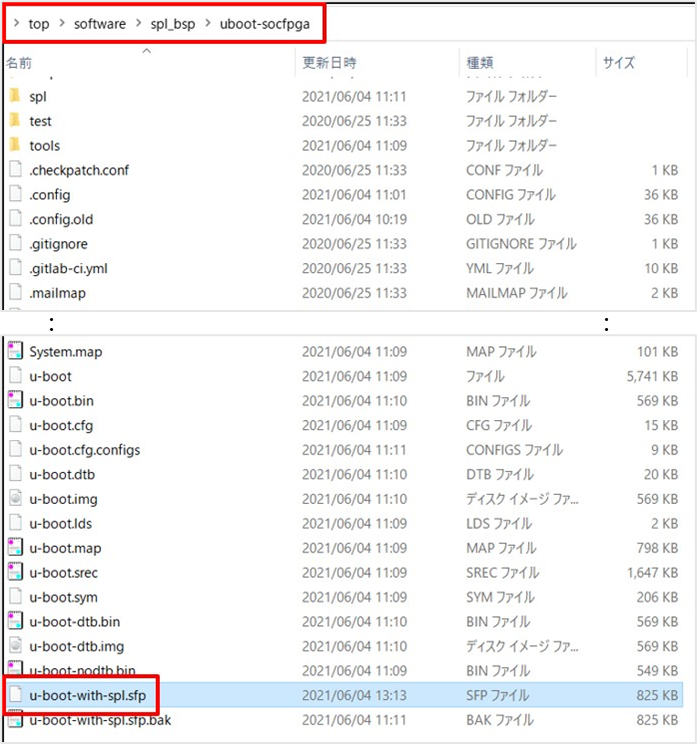Click the chevron before 'top' in breadcrumb
The height and width of the screenshot is (744, 697).
pyautogui.click(x=15, y=23)
